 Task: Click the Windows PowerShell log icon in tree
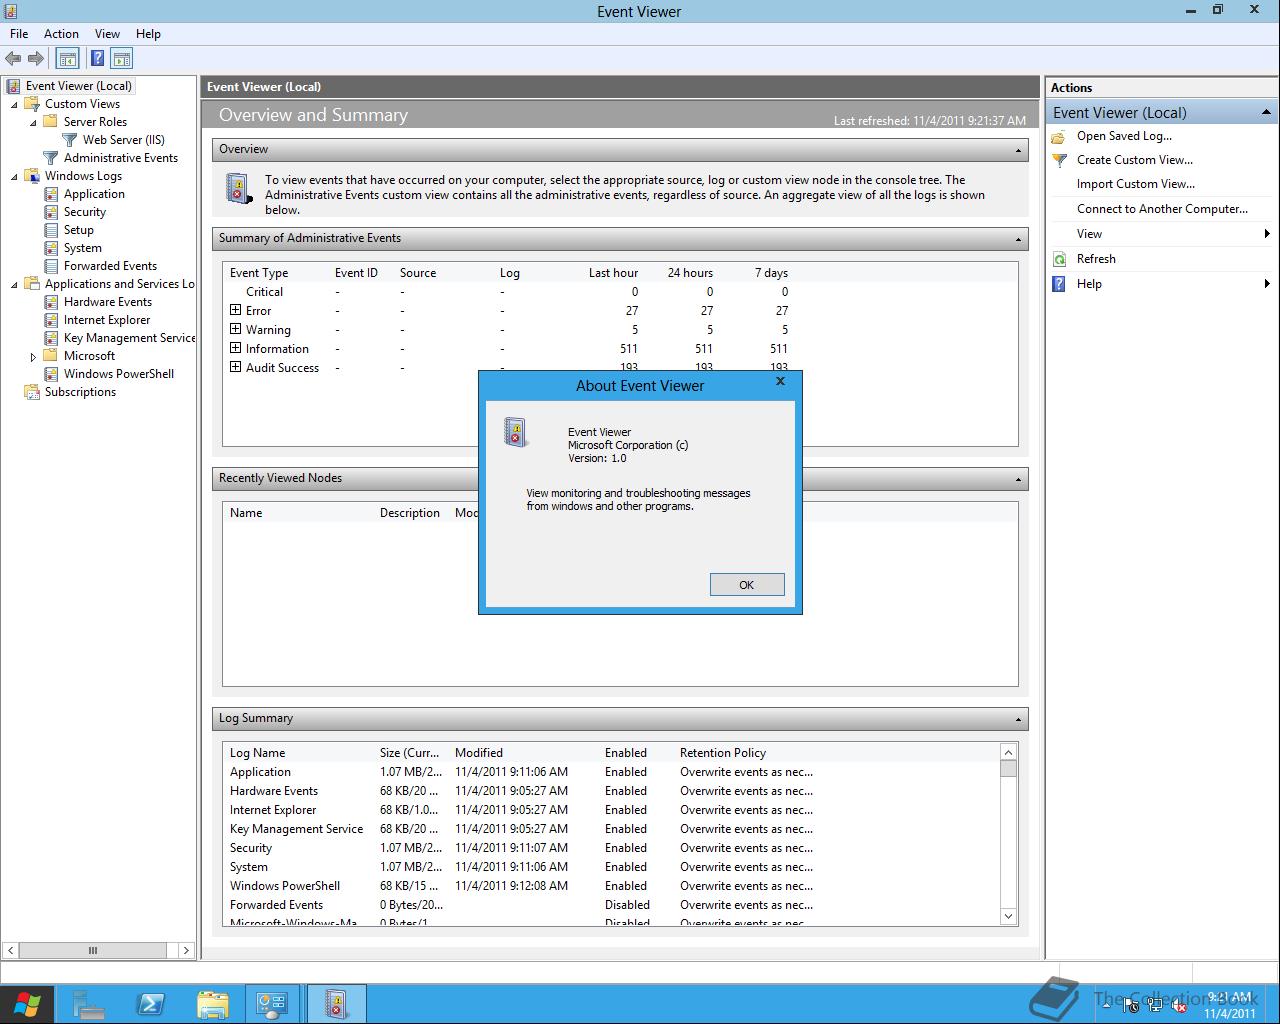coord(51,374)
